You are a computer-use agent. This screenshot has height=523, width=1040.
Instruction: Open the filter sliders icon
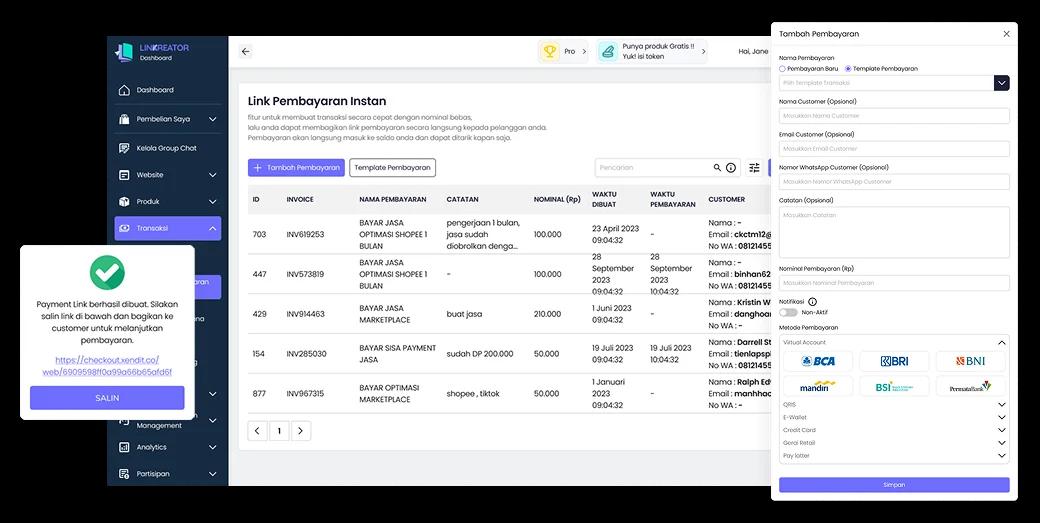click(754, 168)
